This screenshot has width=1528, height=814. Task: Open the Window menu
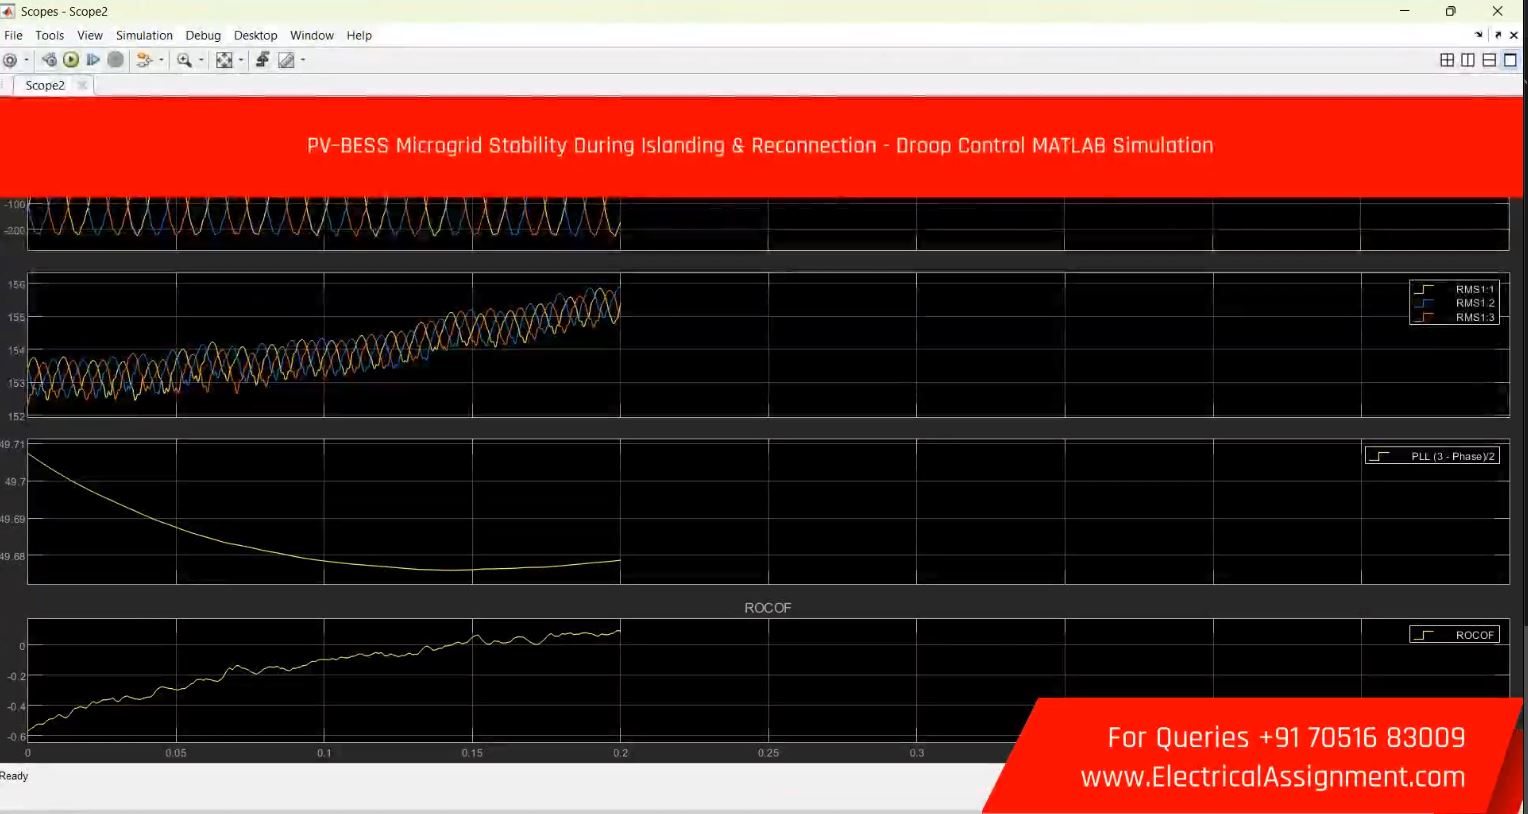[312, 35]
